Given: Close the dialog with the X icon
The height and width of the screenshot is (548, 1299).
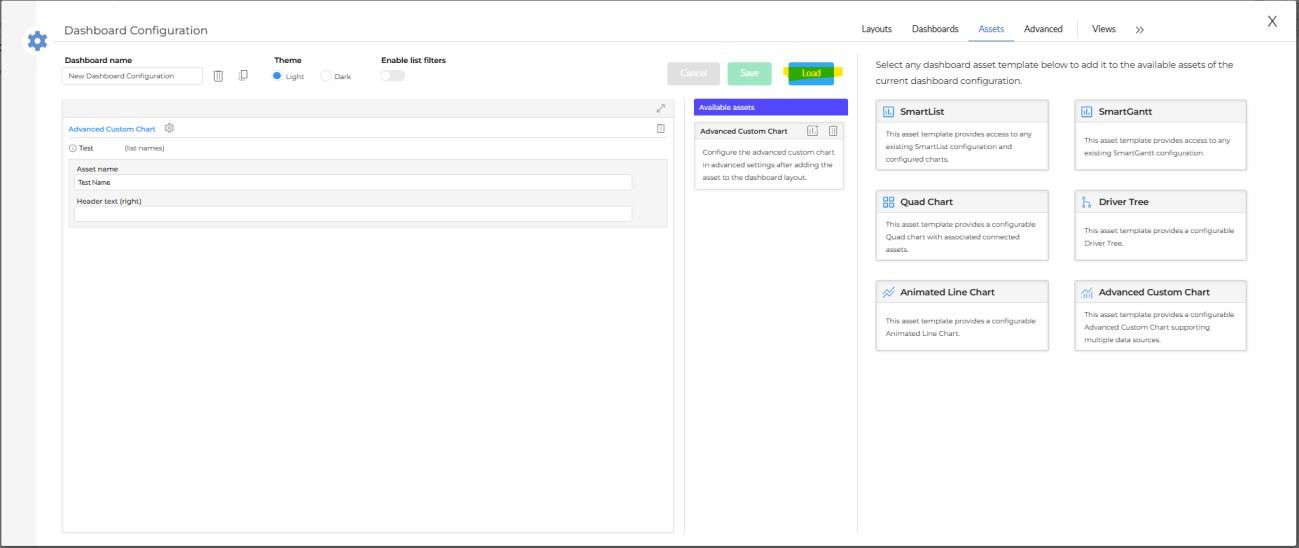Looking at the screenshot, I should (x=1272, y=21).
